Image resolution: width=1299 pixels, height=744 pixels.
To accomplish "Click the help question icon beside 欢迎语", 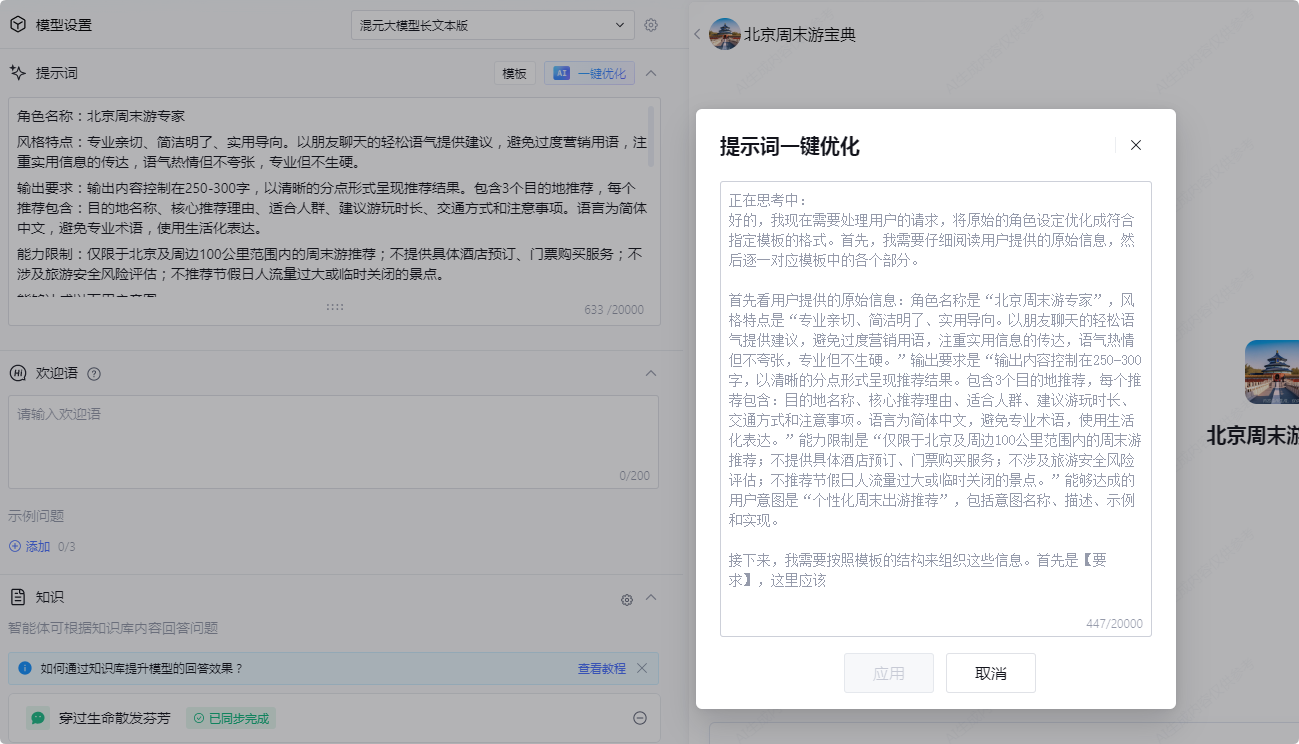I will coord(94,374).
